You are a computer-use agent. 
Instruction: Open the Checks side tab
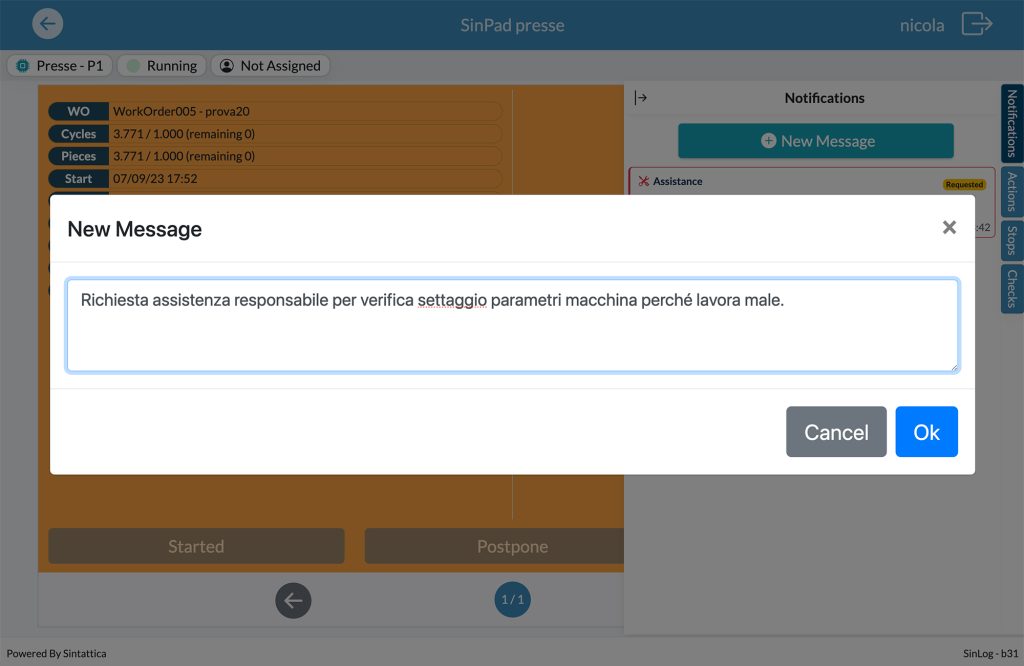pyautogui.click(x=1012, y=289)
